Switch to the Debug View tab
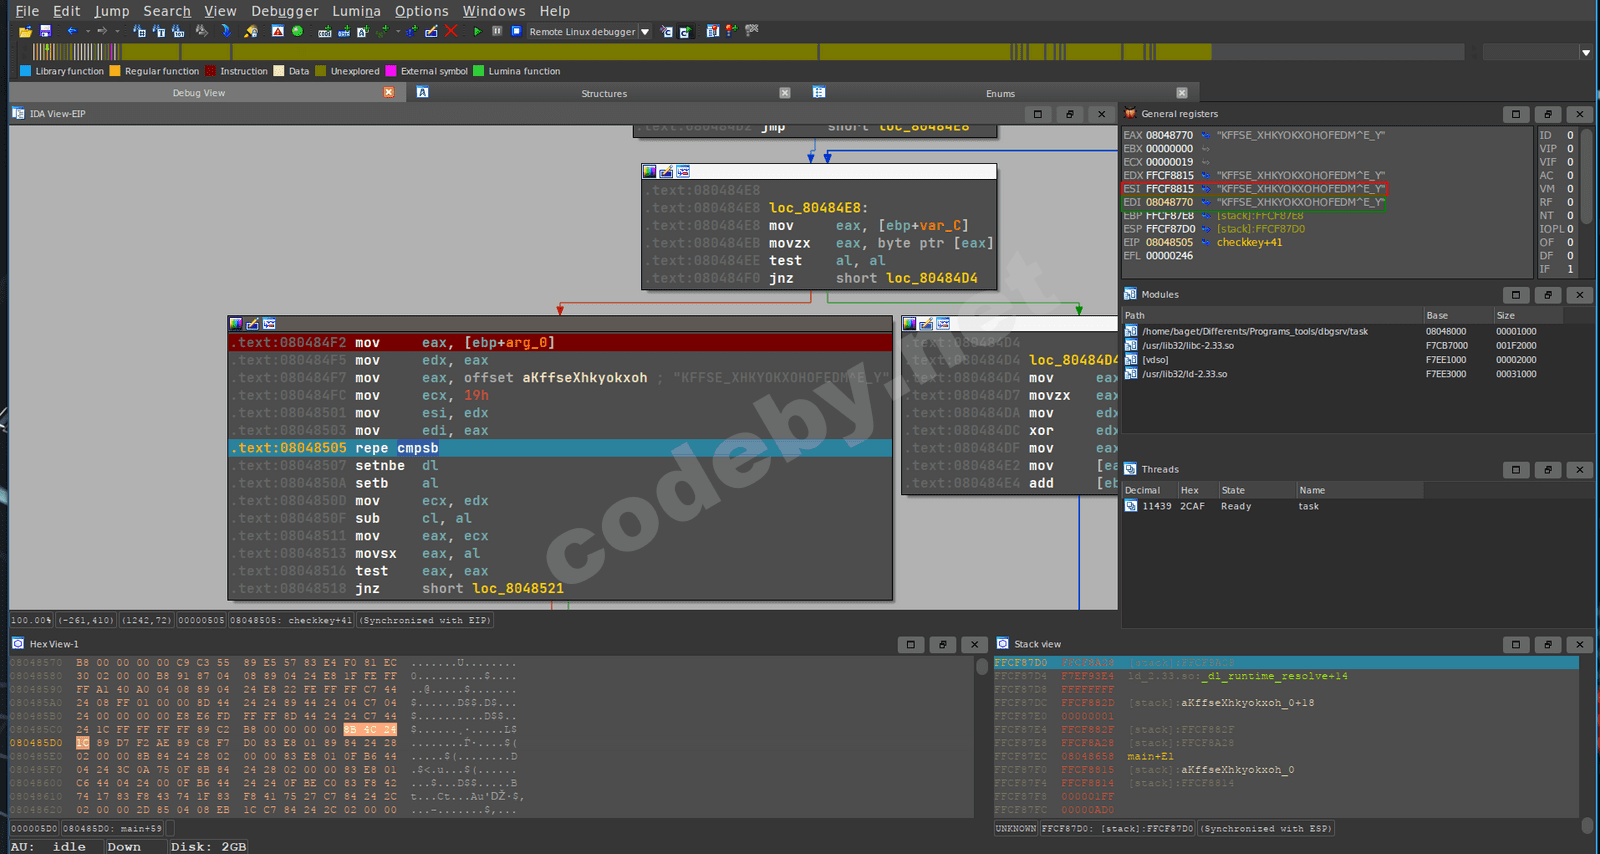This screenshot has width=1600, height=854. [x=199, y=93]
